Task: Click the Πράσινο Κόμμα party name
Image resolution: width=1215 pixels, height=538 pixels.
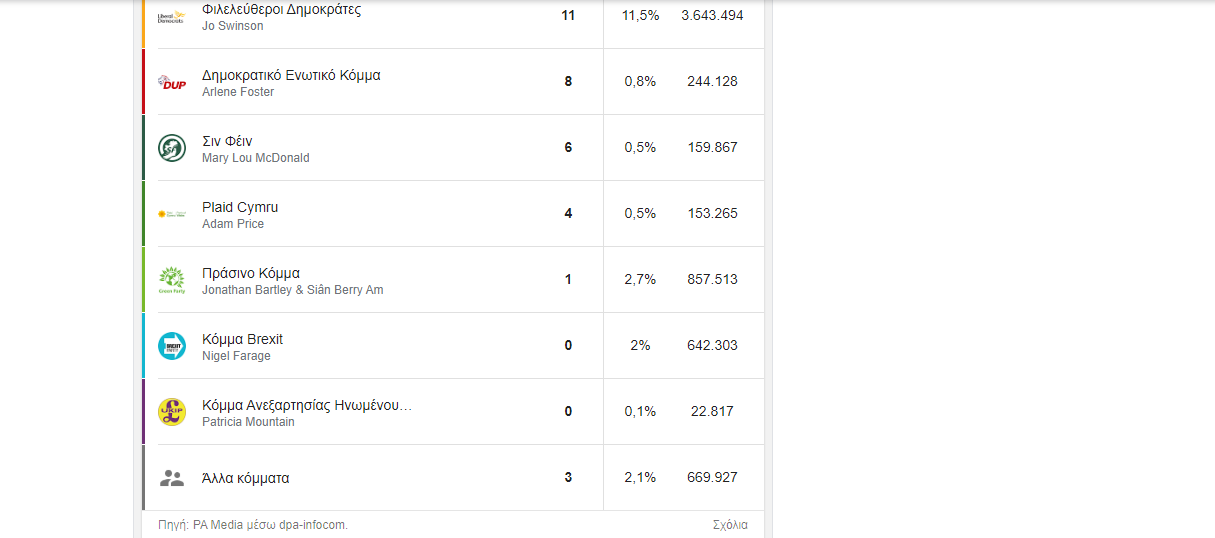Action: click(x=251, y=273)
